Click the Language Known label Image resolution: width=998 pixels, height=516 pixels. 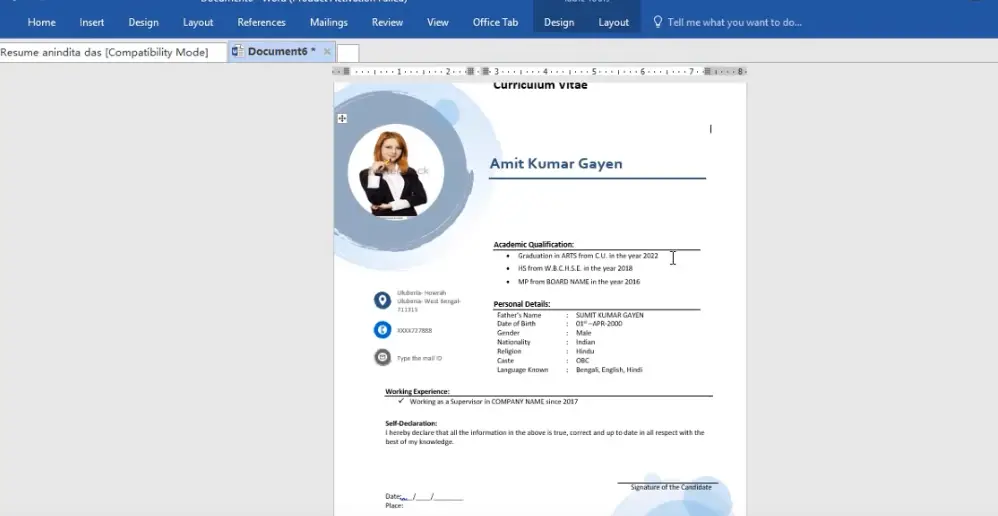(523, 370)
